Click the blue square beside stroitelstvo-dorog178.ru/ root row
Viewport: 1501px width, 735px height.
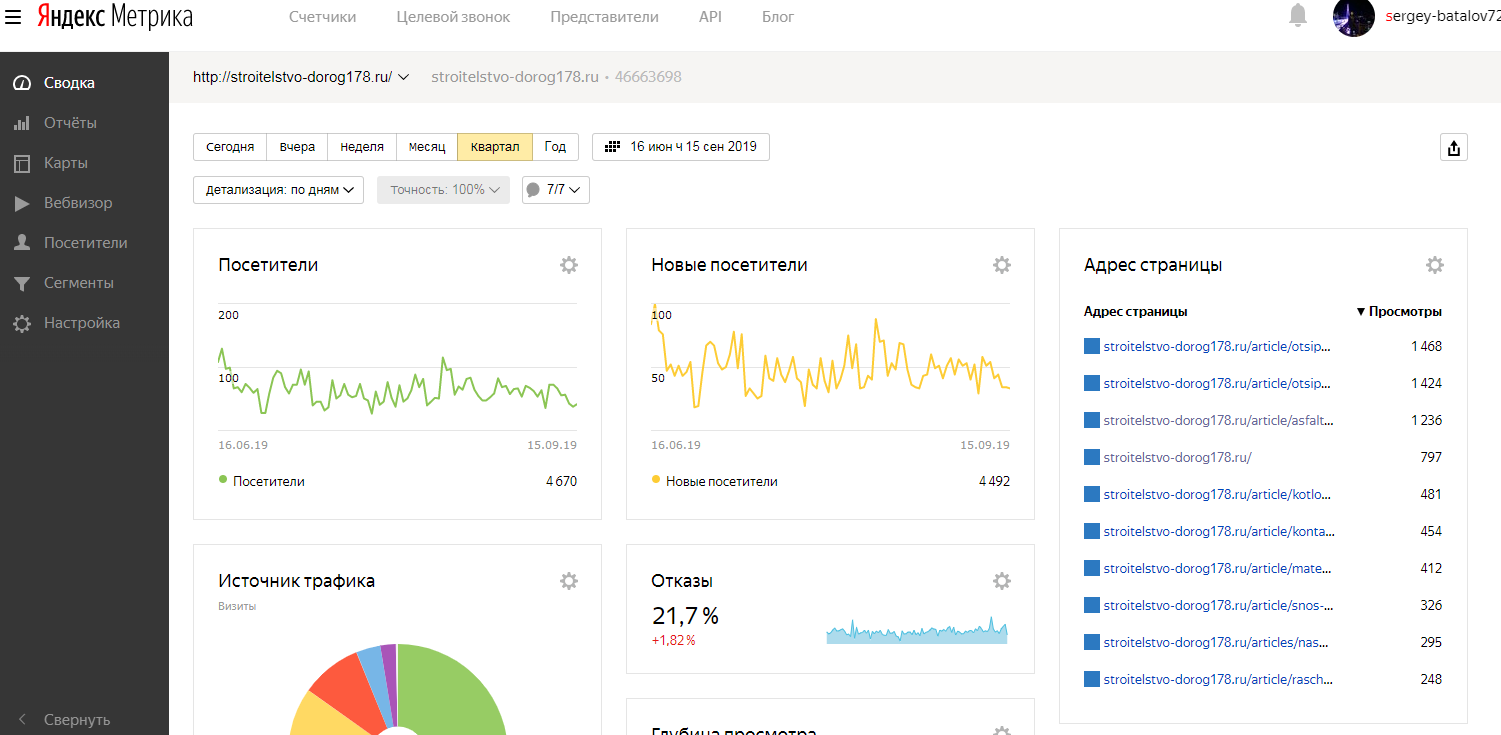pos(1092,457)
